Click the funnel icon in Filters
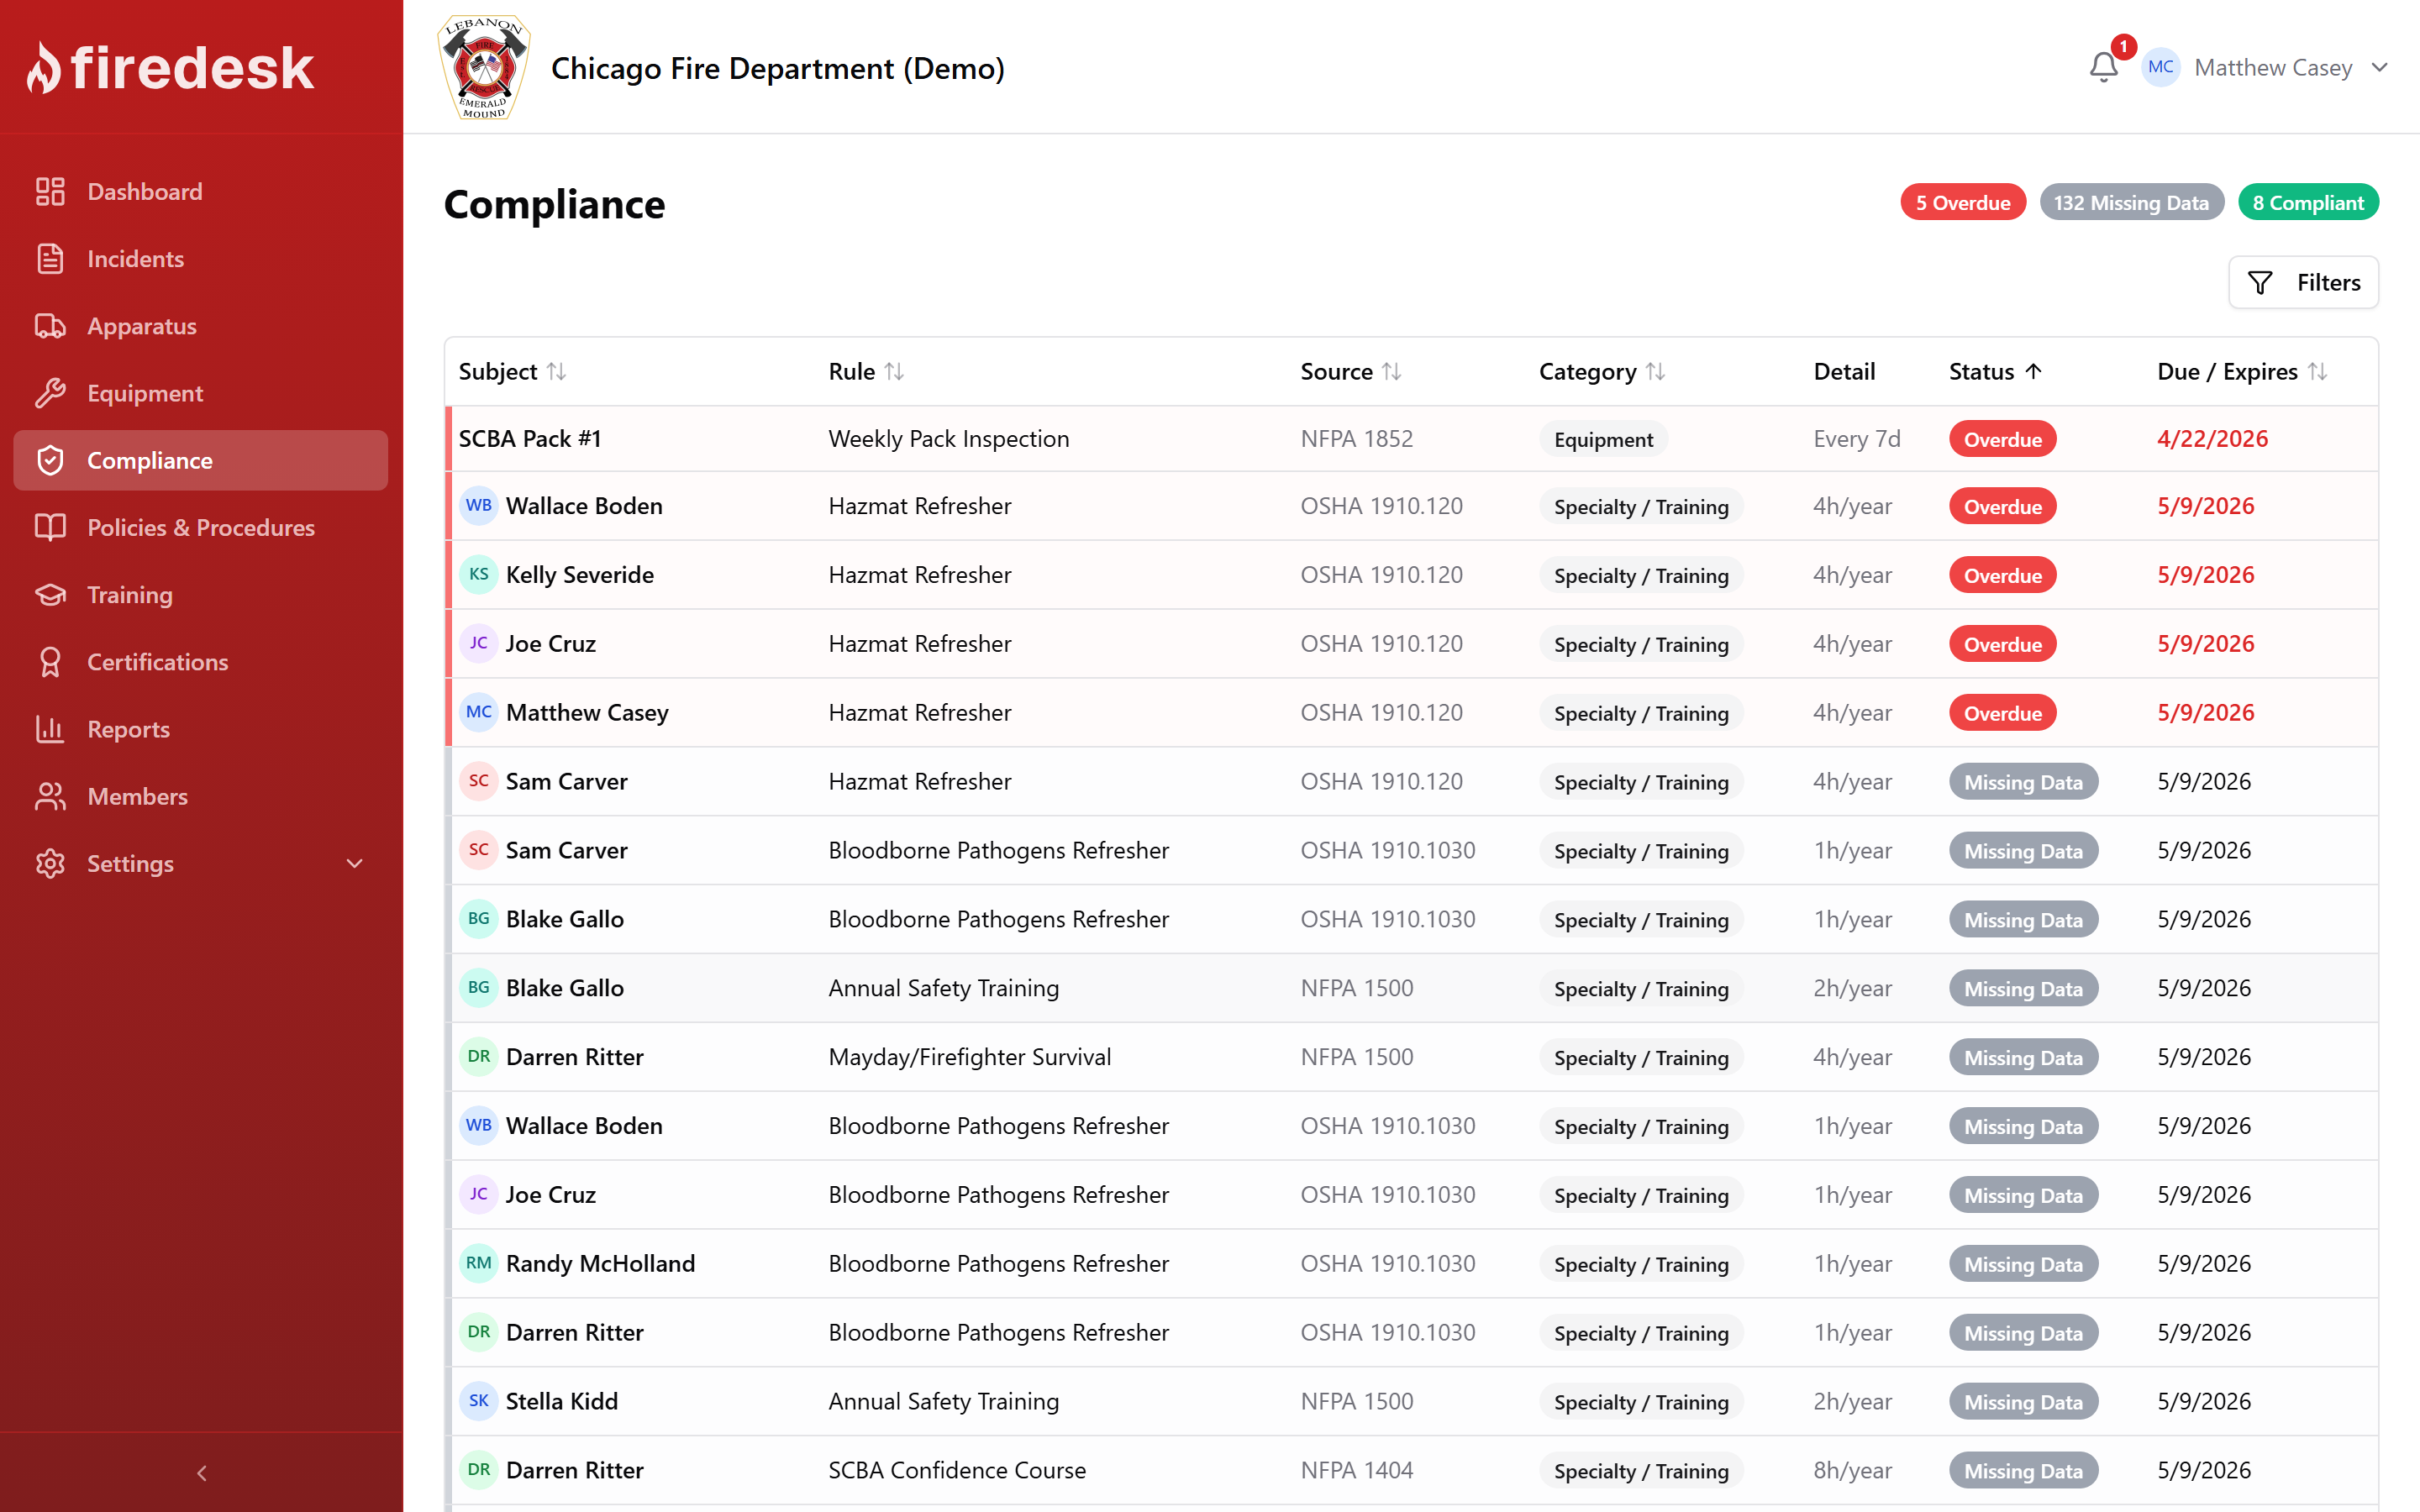 (2260, 283)
